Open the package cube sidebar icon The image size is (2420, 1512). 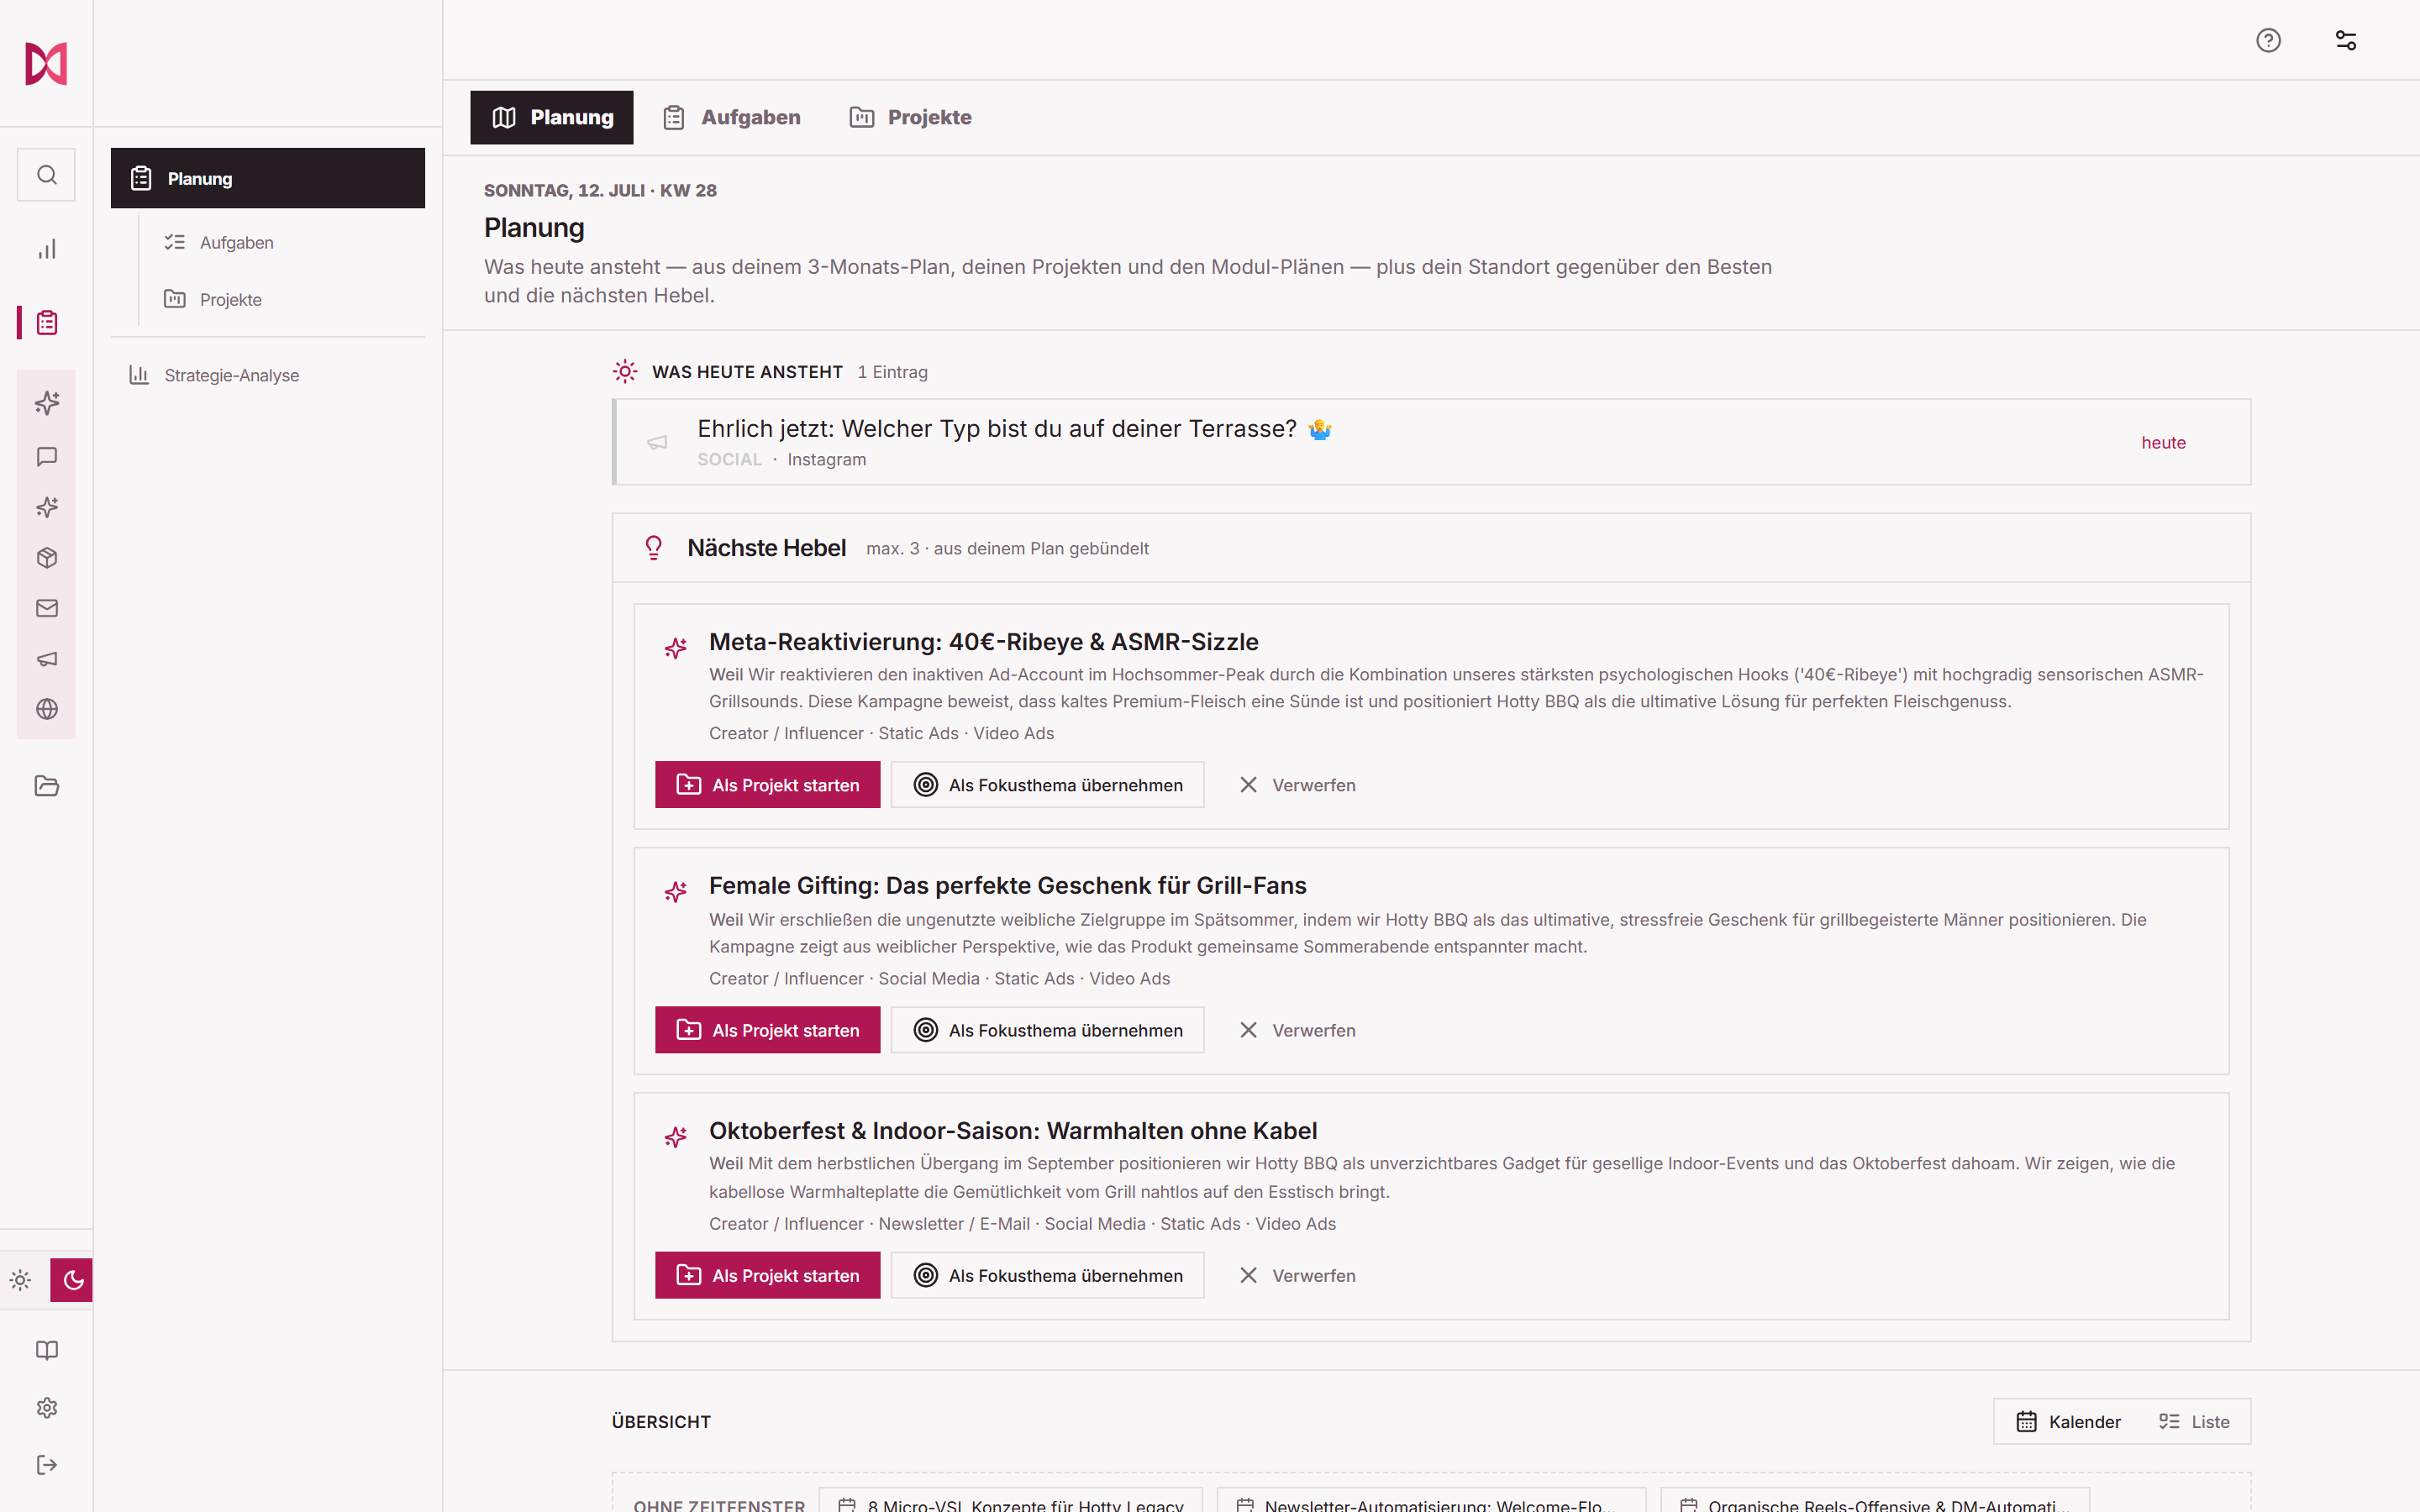(46, 558)
